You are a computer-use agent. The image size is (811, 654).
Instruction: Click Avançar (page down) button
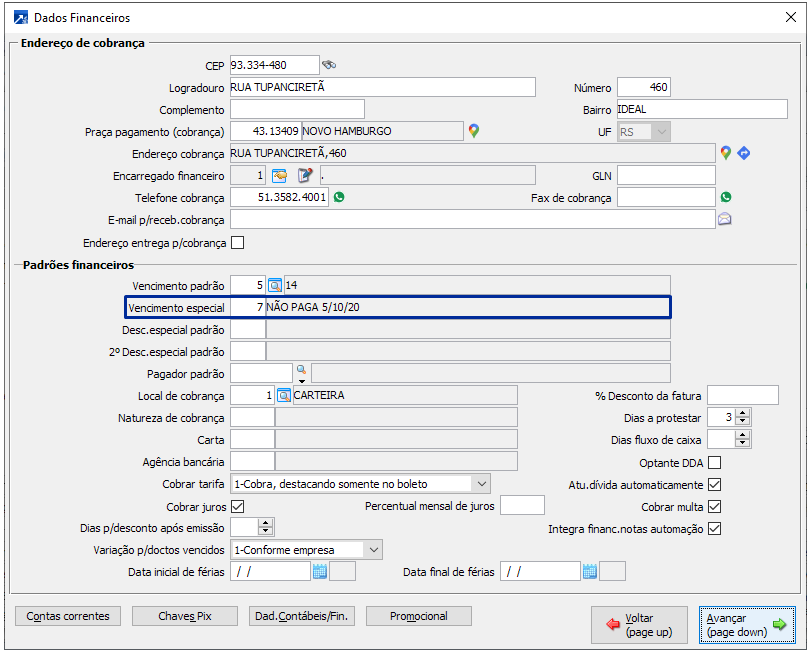pyautogui.click(x=746, y=625)
